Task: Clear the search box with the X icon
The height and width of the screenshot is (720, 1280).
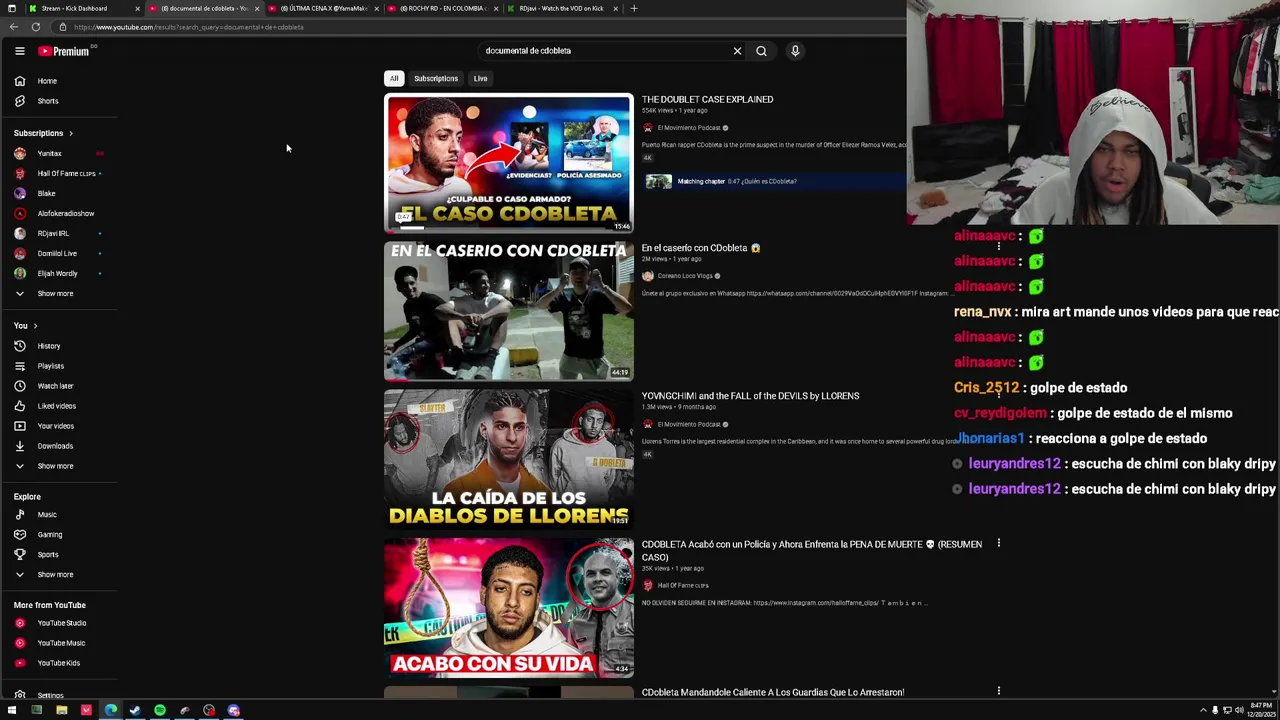Action: point(737,51)
